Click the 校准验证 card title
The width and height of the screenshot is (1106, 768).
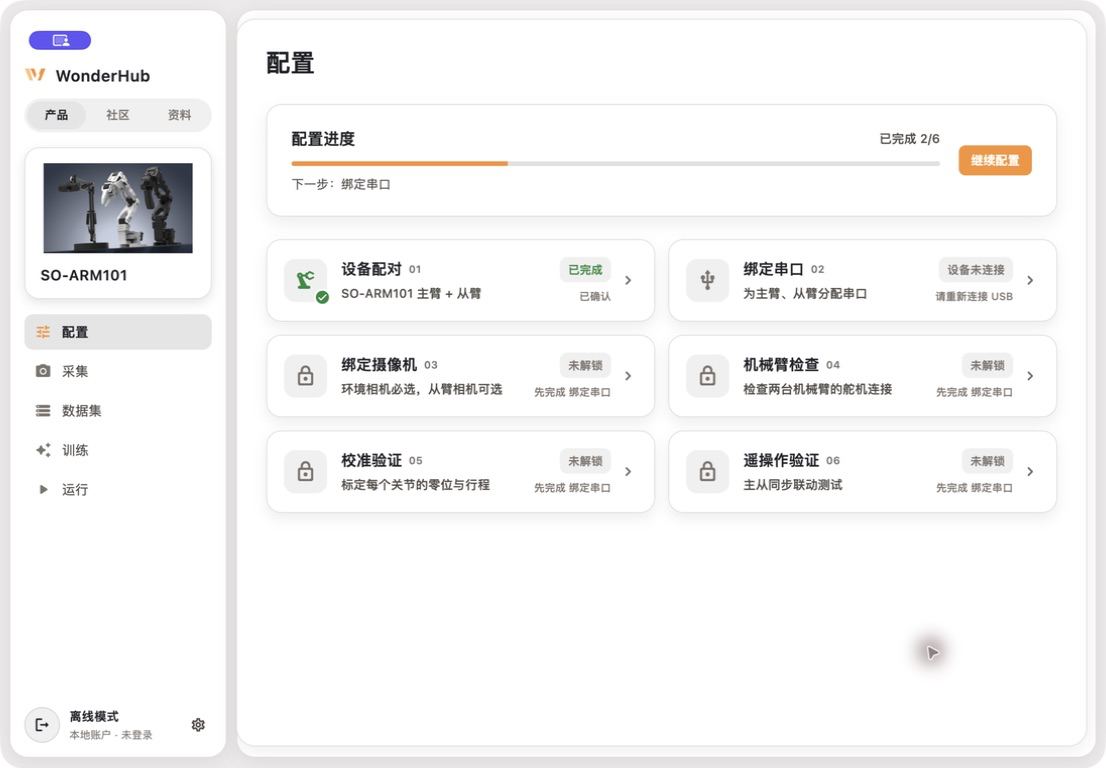[371, 460]
